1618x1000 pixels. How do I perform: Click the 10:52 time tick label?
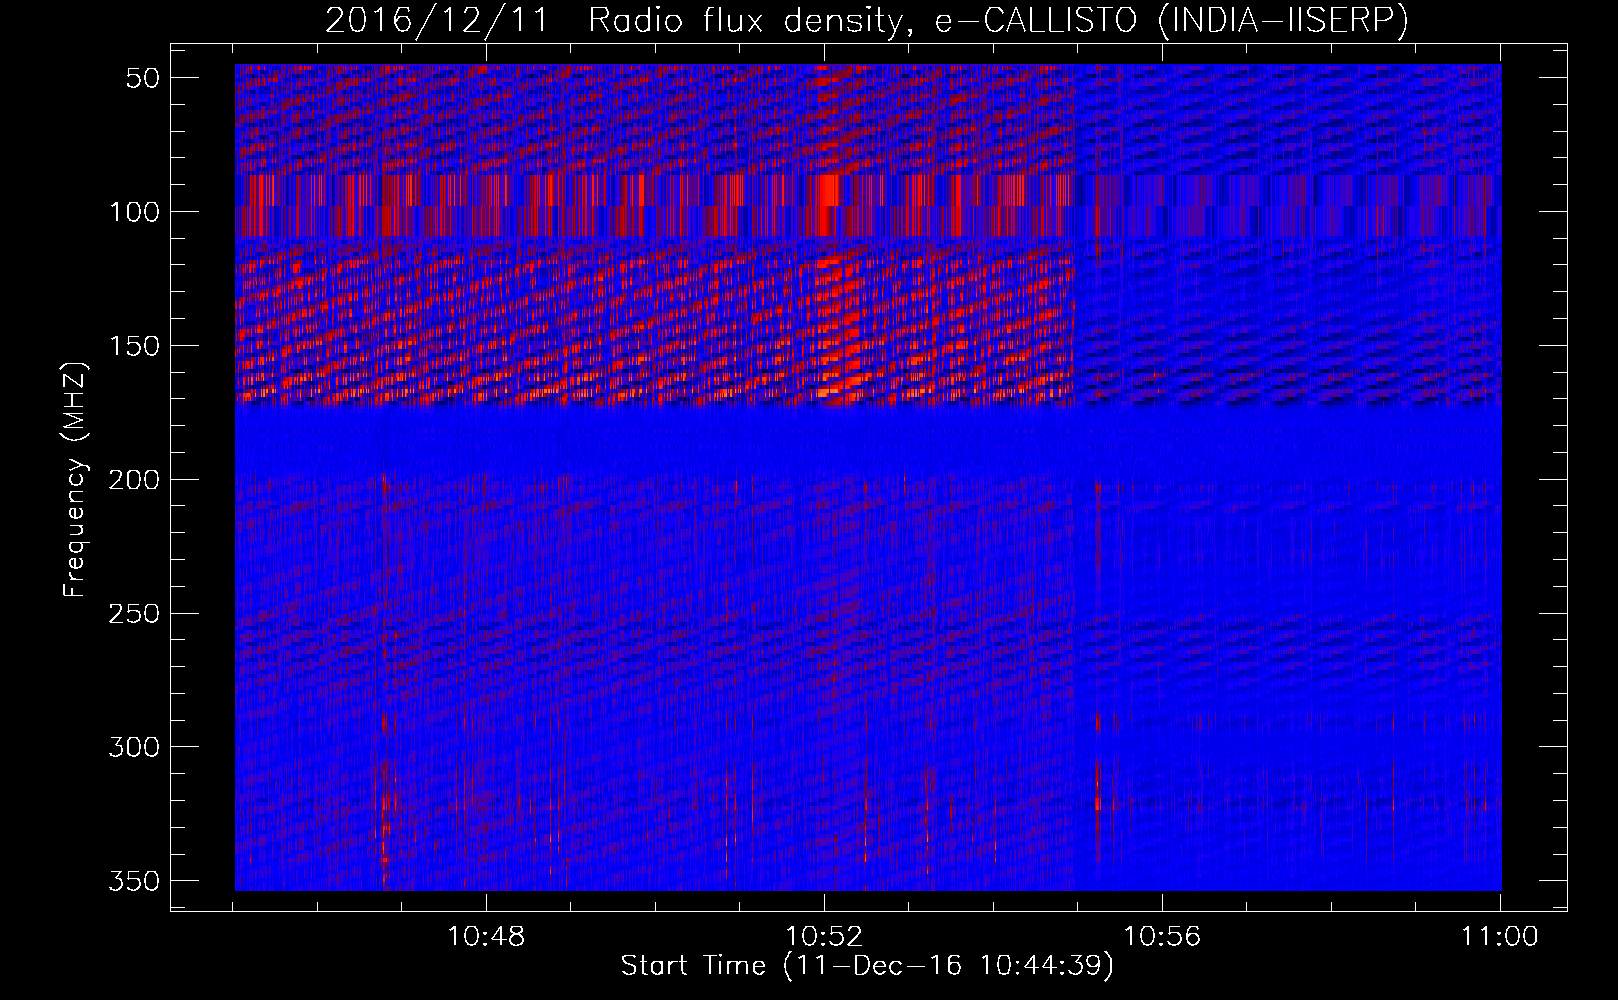pos(824,937)
